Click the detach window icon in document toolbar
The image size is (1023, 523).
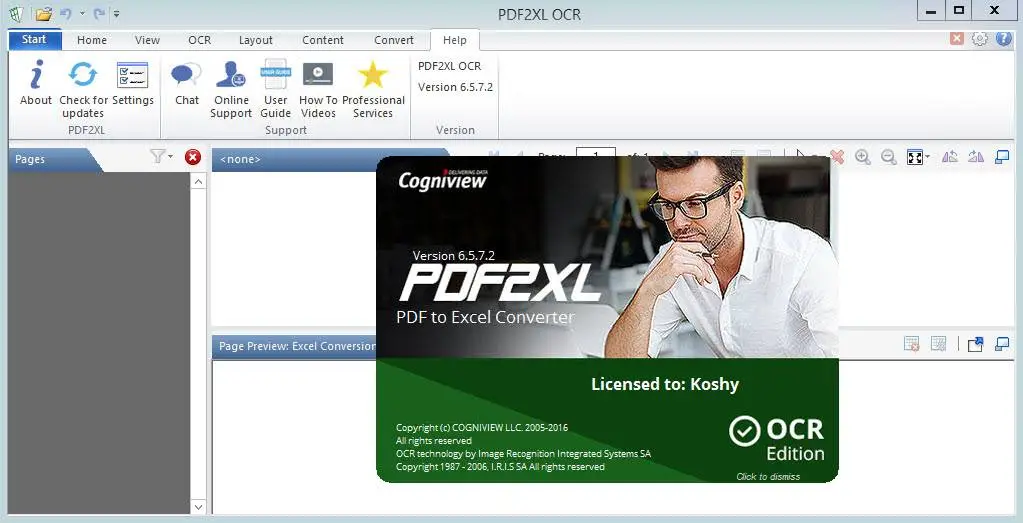pyautogui.click(x=1002, y=157)
